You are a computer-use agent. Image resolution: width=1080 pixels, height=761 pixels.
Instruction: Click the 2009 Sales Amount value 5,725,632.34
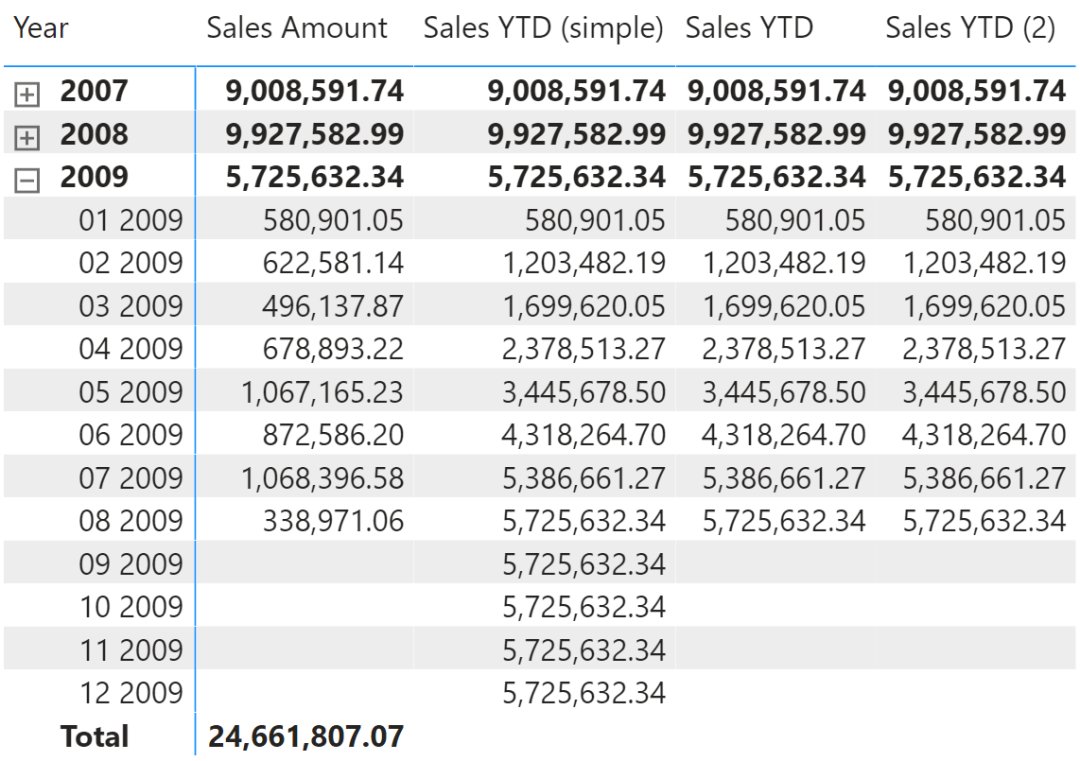coord(315,178)
